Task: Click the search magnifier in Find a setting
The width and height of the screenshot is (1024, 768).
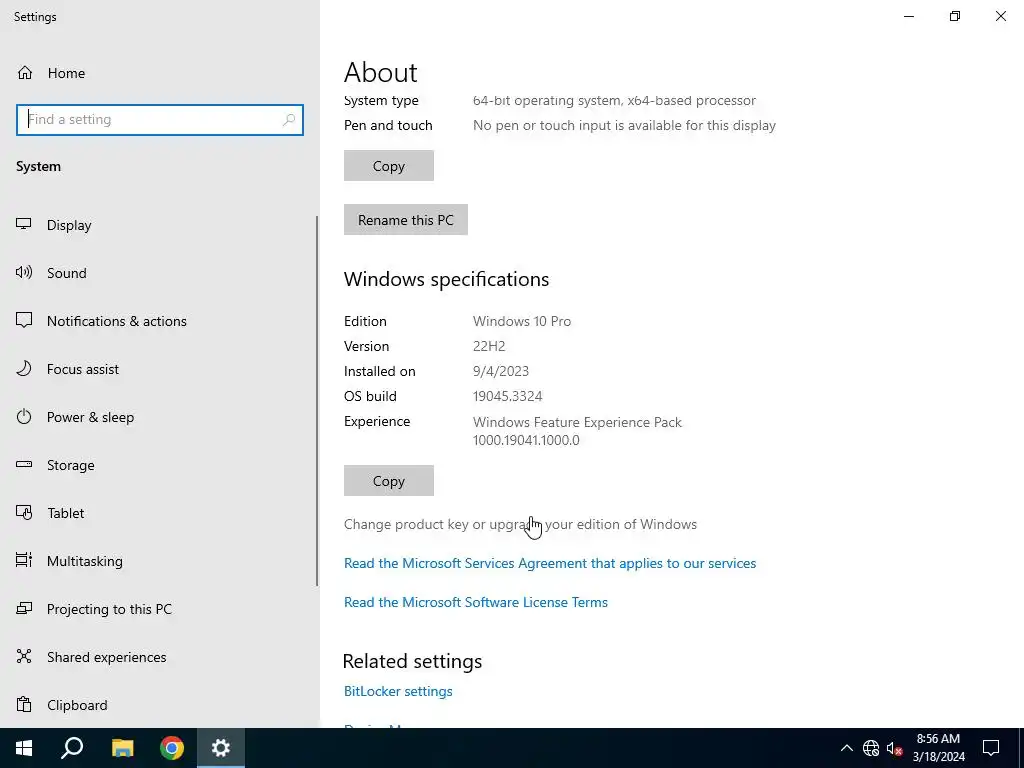Action: 289,120
